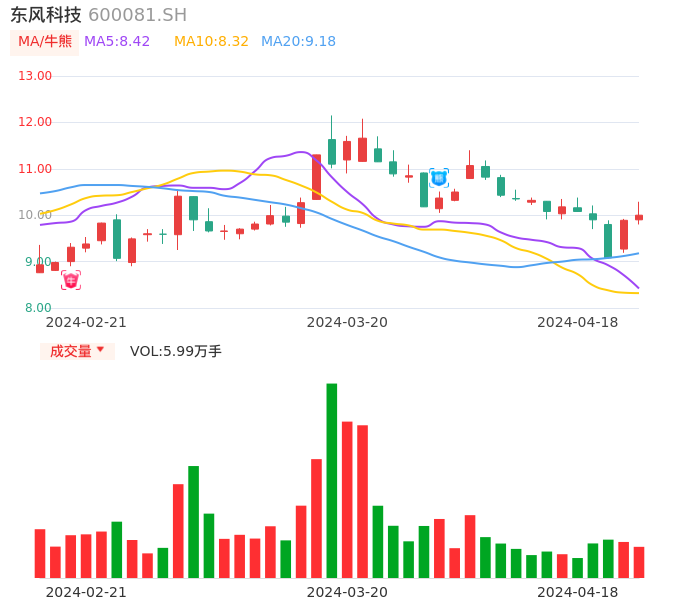Click the blue bear (熊) signal marker
Viewport: 686px width, 606px height.
pyautogui.click(x=439, y=178)
